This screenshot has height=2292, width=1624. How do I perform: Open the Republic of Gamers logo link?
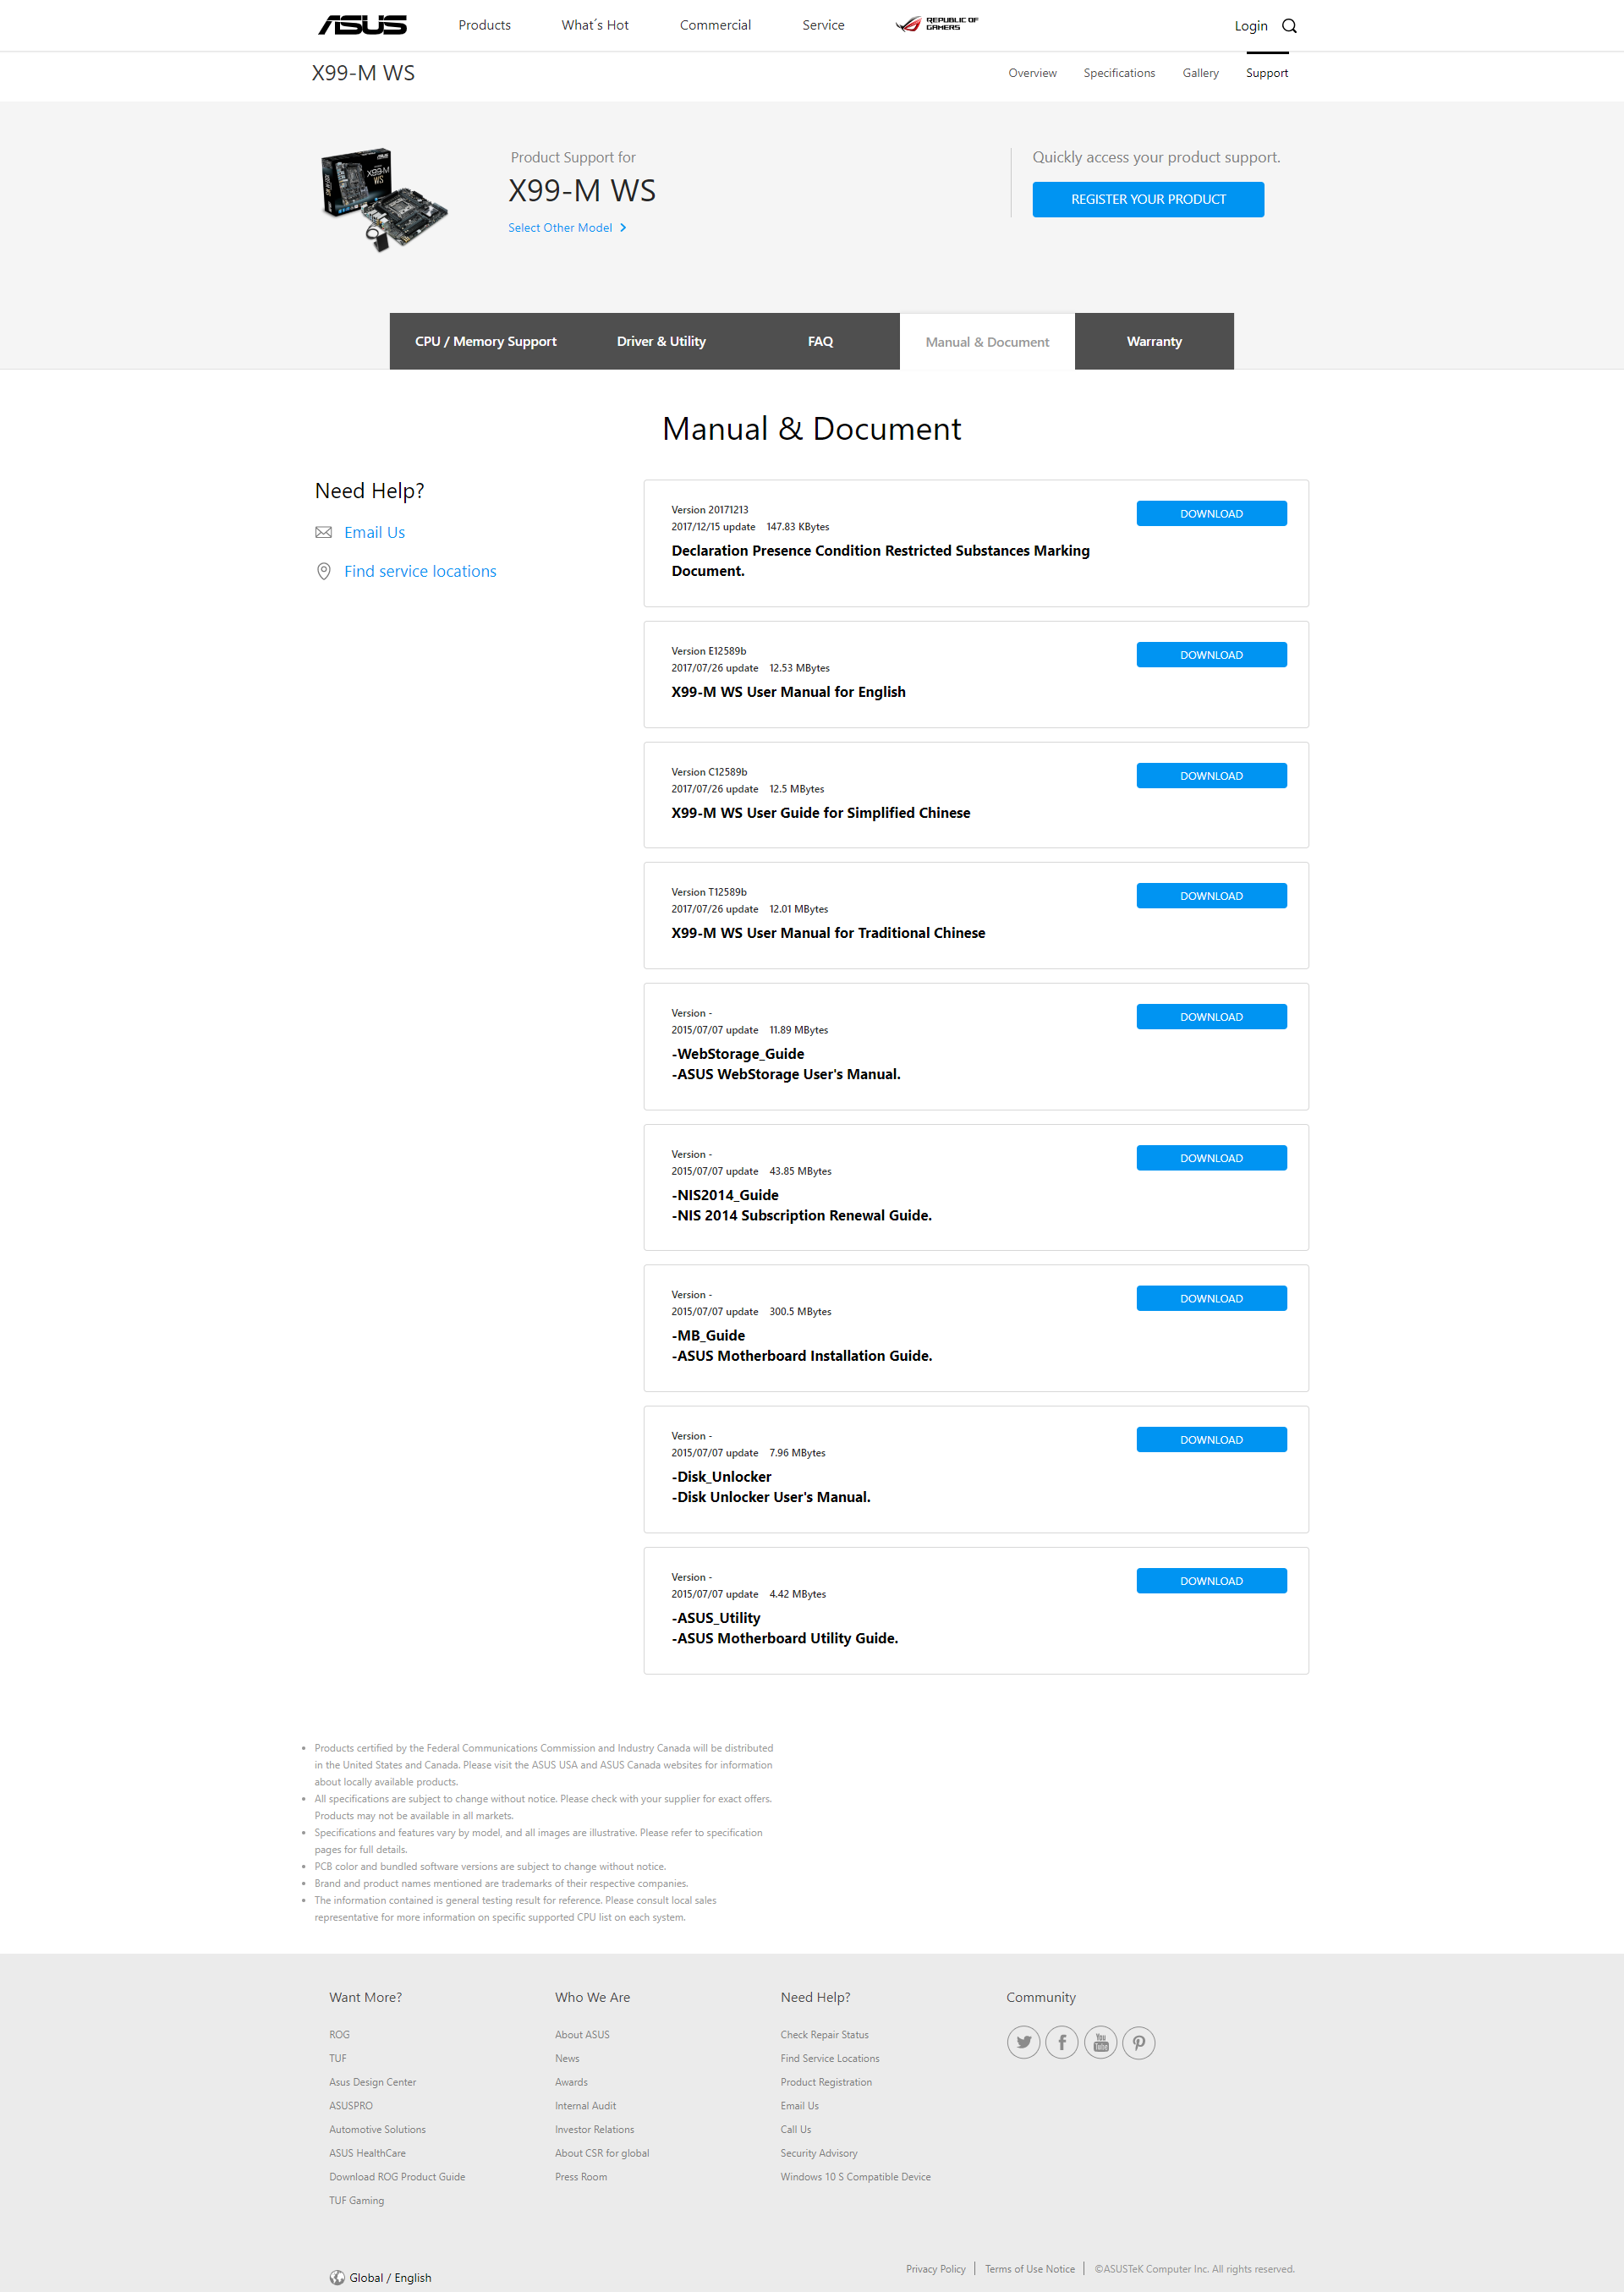936,24
